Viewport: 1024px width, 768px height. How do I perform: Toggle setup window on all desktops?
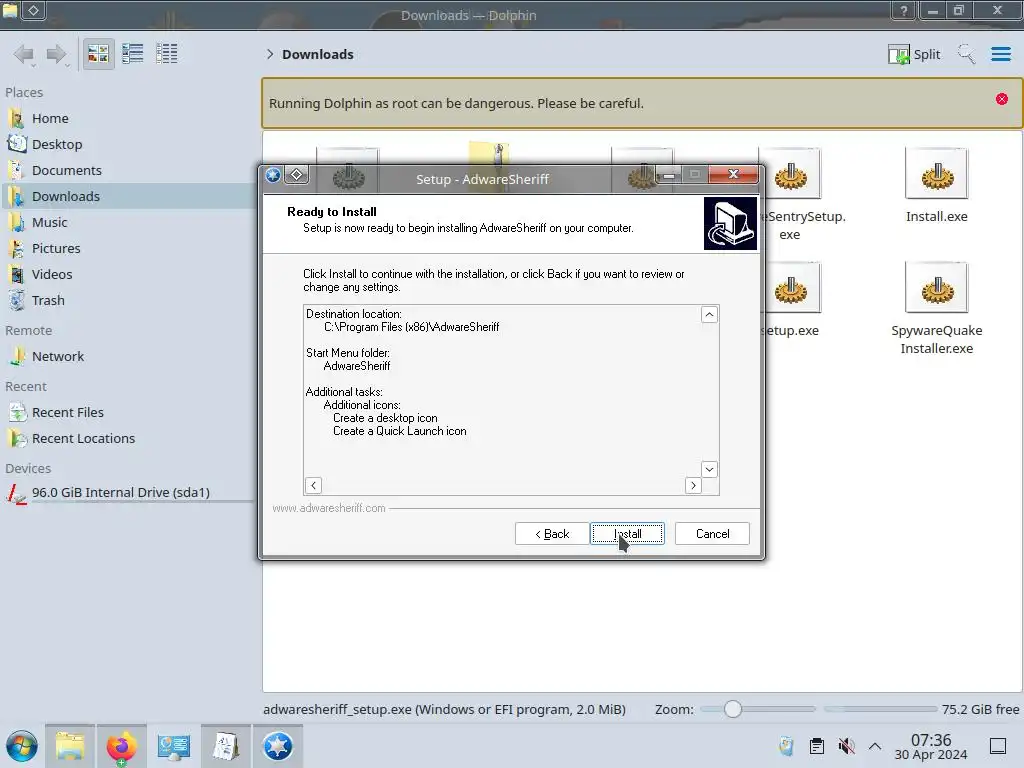pos(296,175)
